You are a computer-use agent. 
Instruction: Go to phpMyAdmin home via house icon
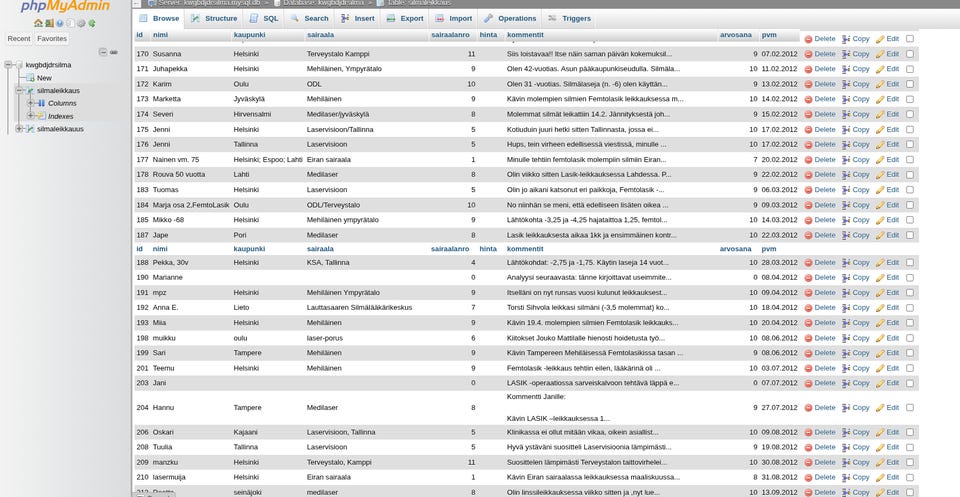(x=38, y=23)
